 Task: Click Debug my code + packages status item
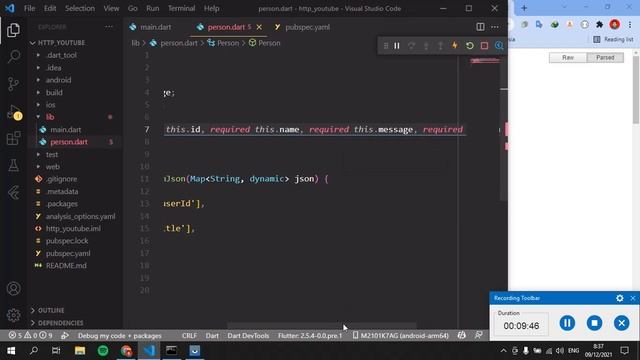120,336
